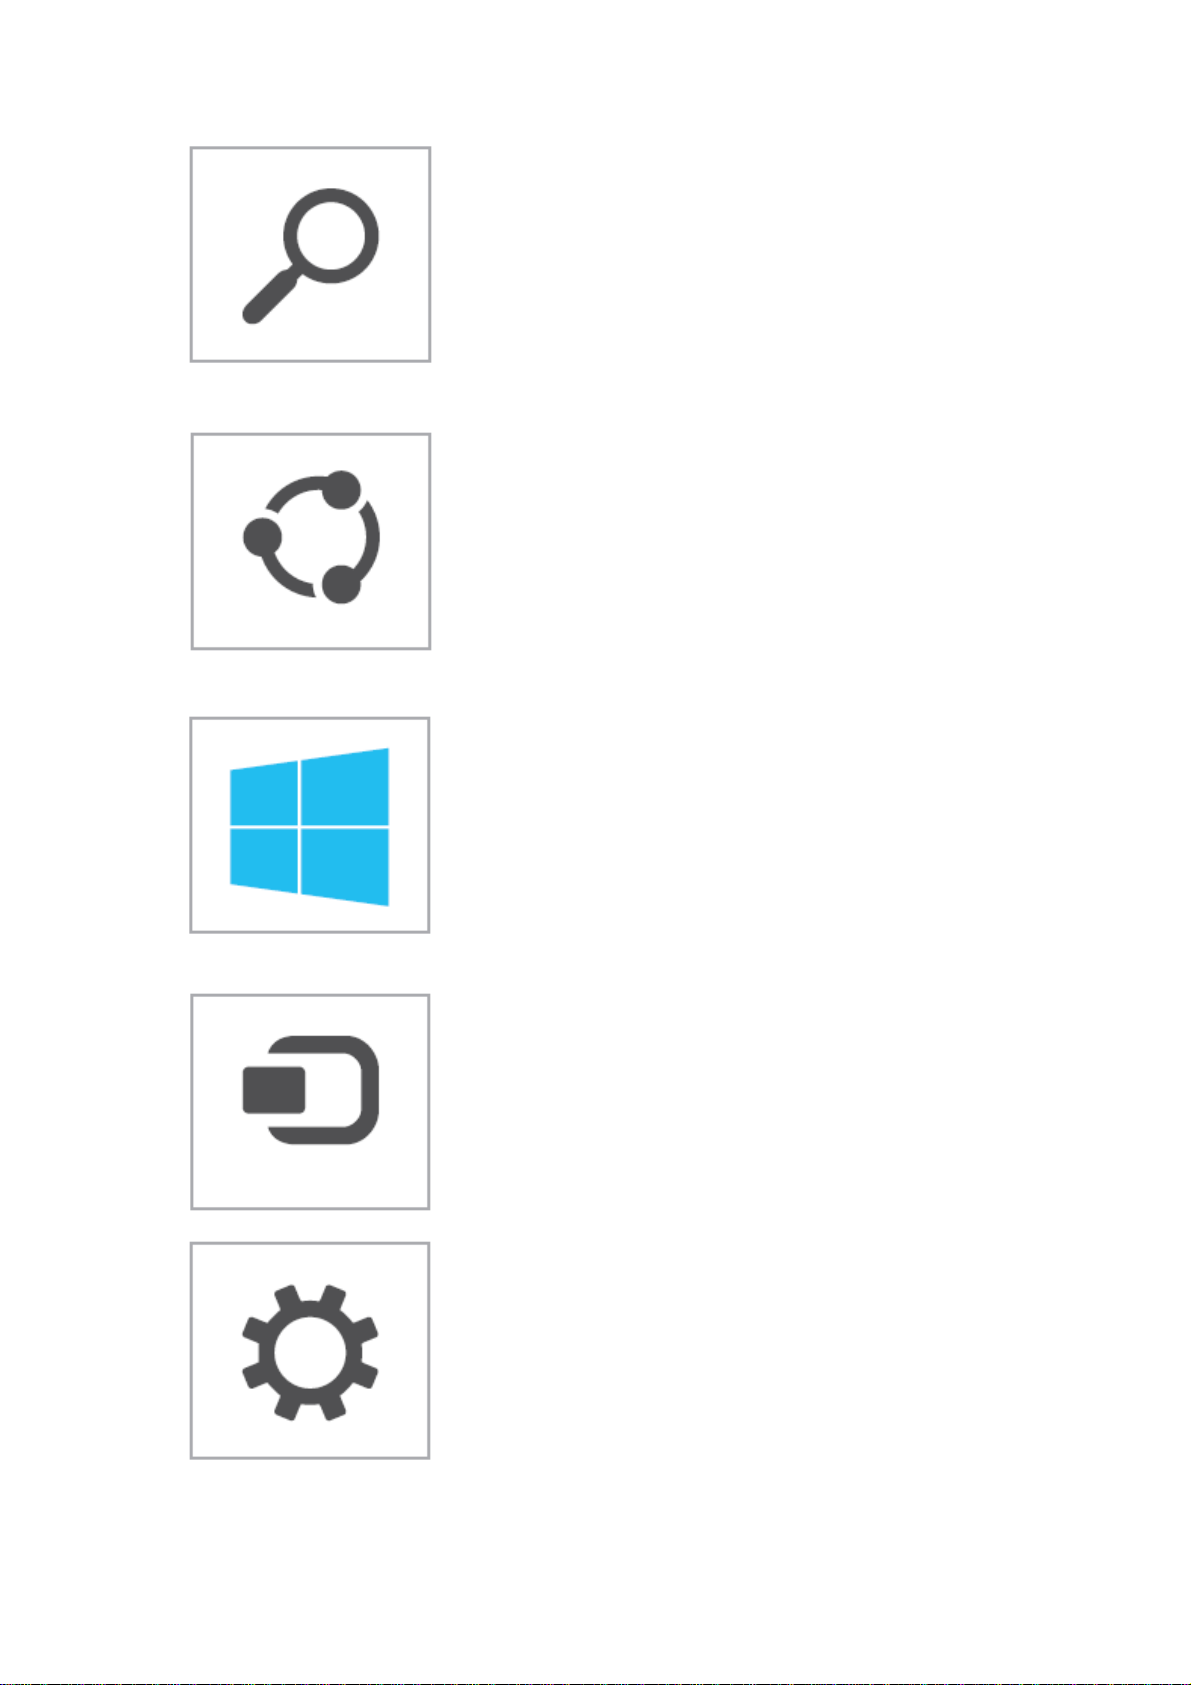Viewport: 1191px width, 1685px height.
Task: Click the blue Windows Start logo
Action: pos(310,825)
